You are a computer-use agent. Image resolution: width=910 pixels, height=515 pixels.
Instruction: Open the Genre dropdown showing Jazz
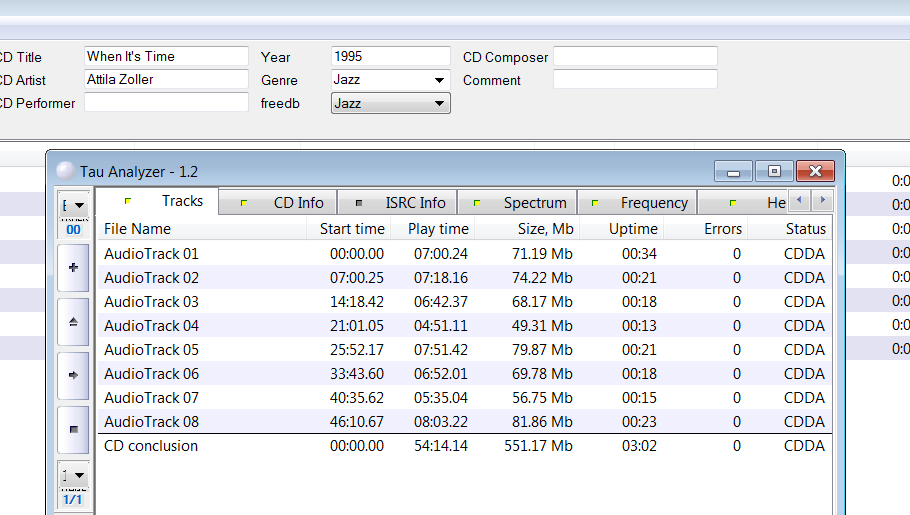tap(391, 80)
